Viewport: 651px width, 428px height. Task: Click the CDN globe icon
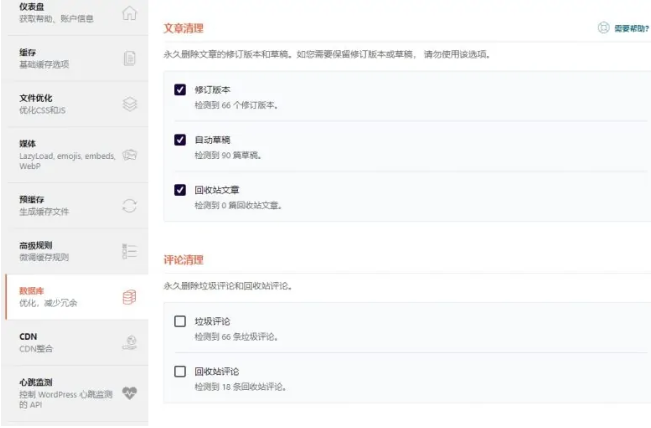click(x=130, y=342)
